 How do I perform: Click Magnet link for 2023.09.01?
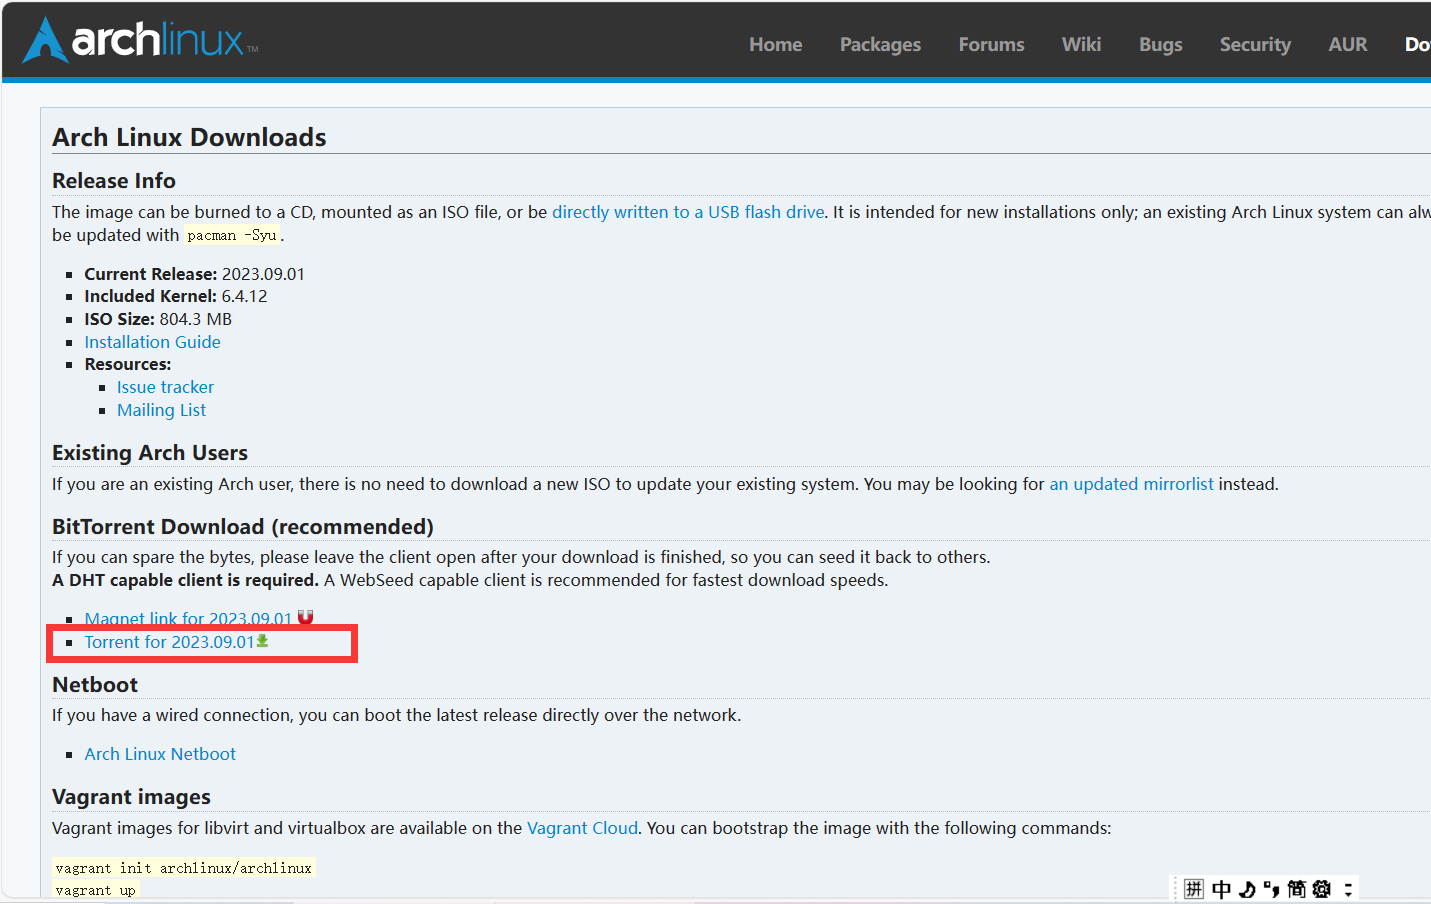pos(188,618)
